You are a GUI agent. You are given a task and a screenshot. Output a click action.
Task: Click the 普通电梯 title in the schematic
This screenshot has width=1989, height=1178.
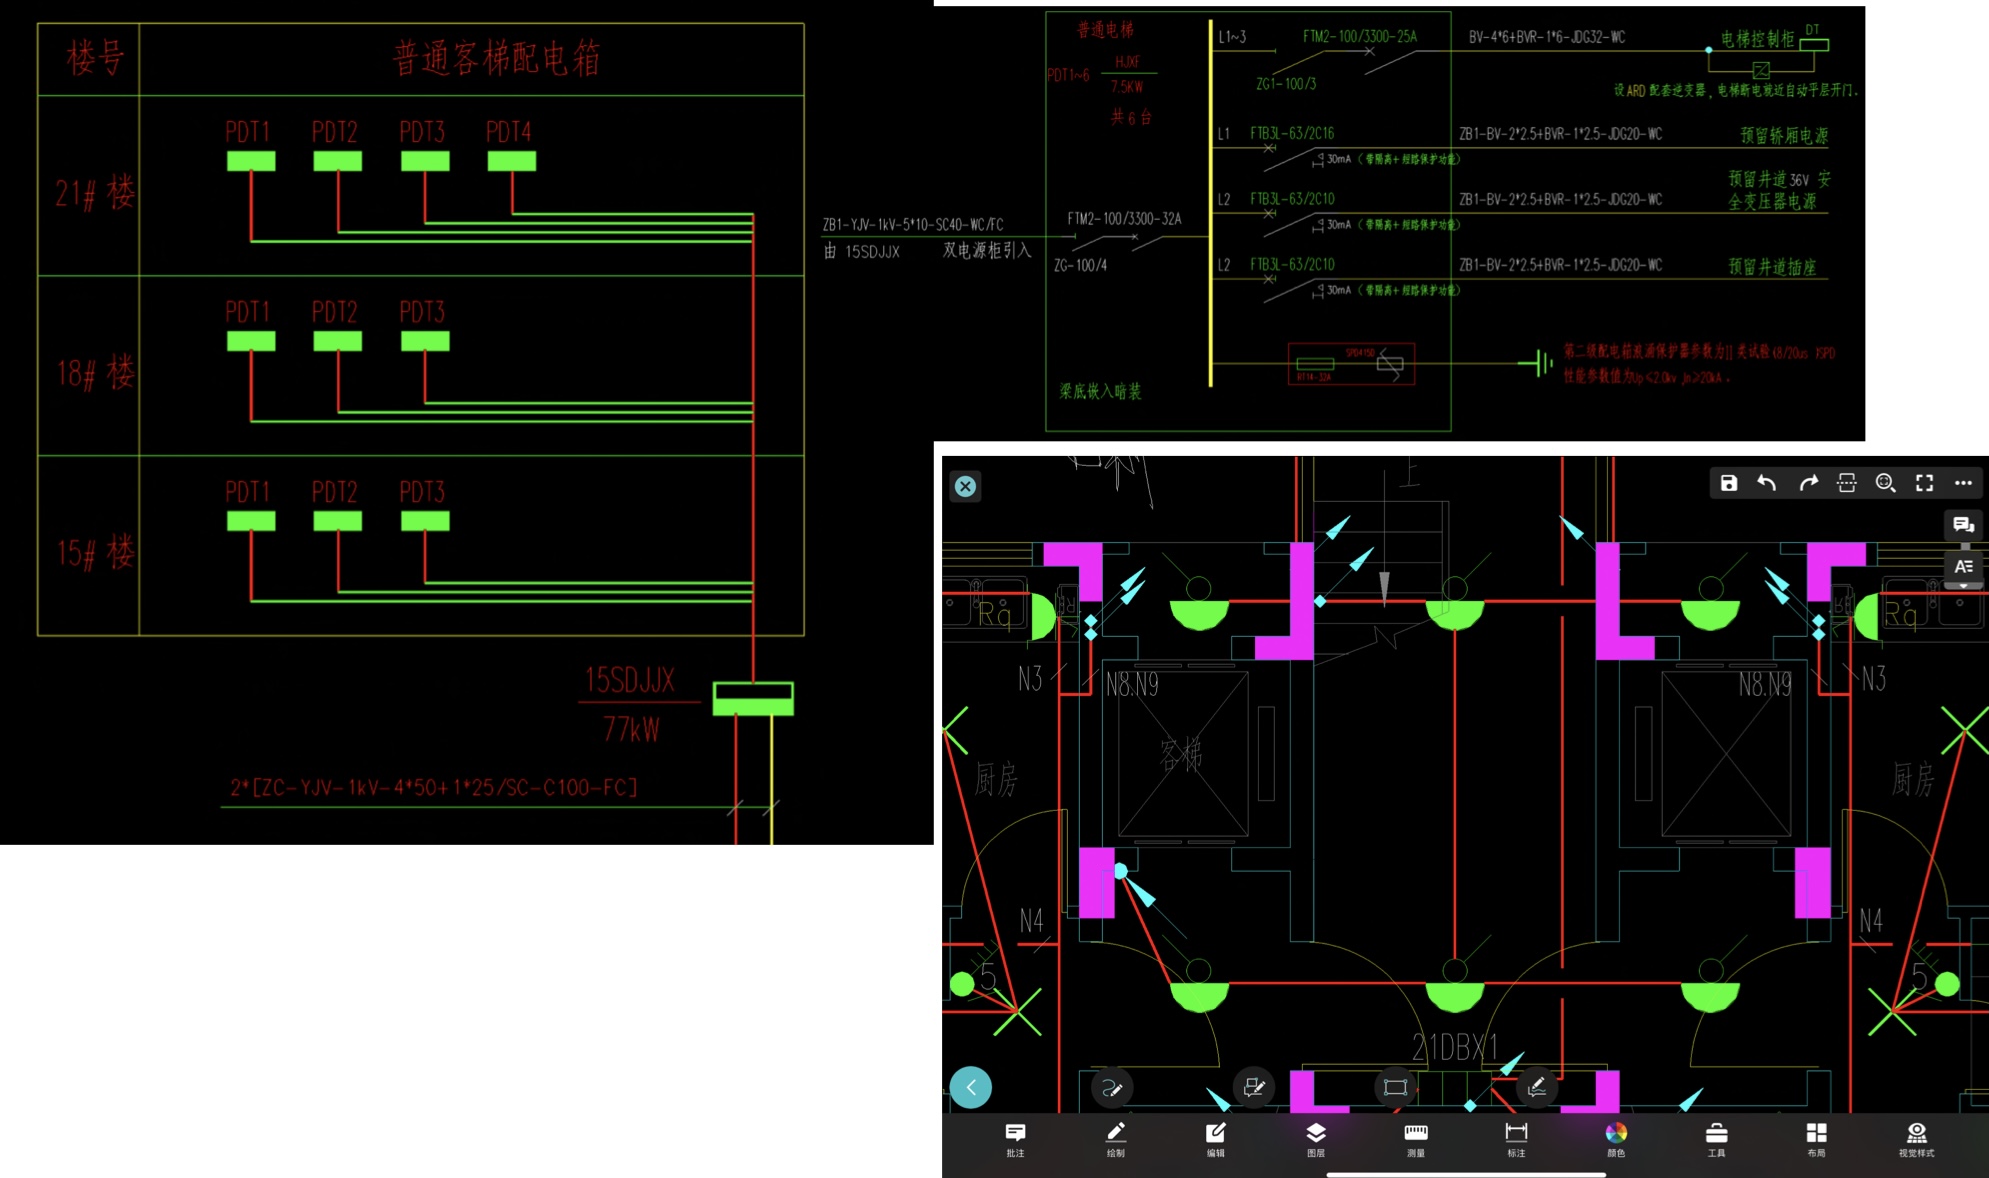(x=1105, y=30)
